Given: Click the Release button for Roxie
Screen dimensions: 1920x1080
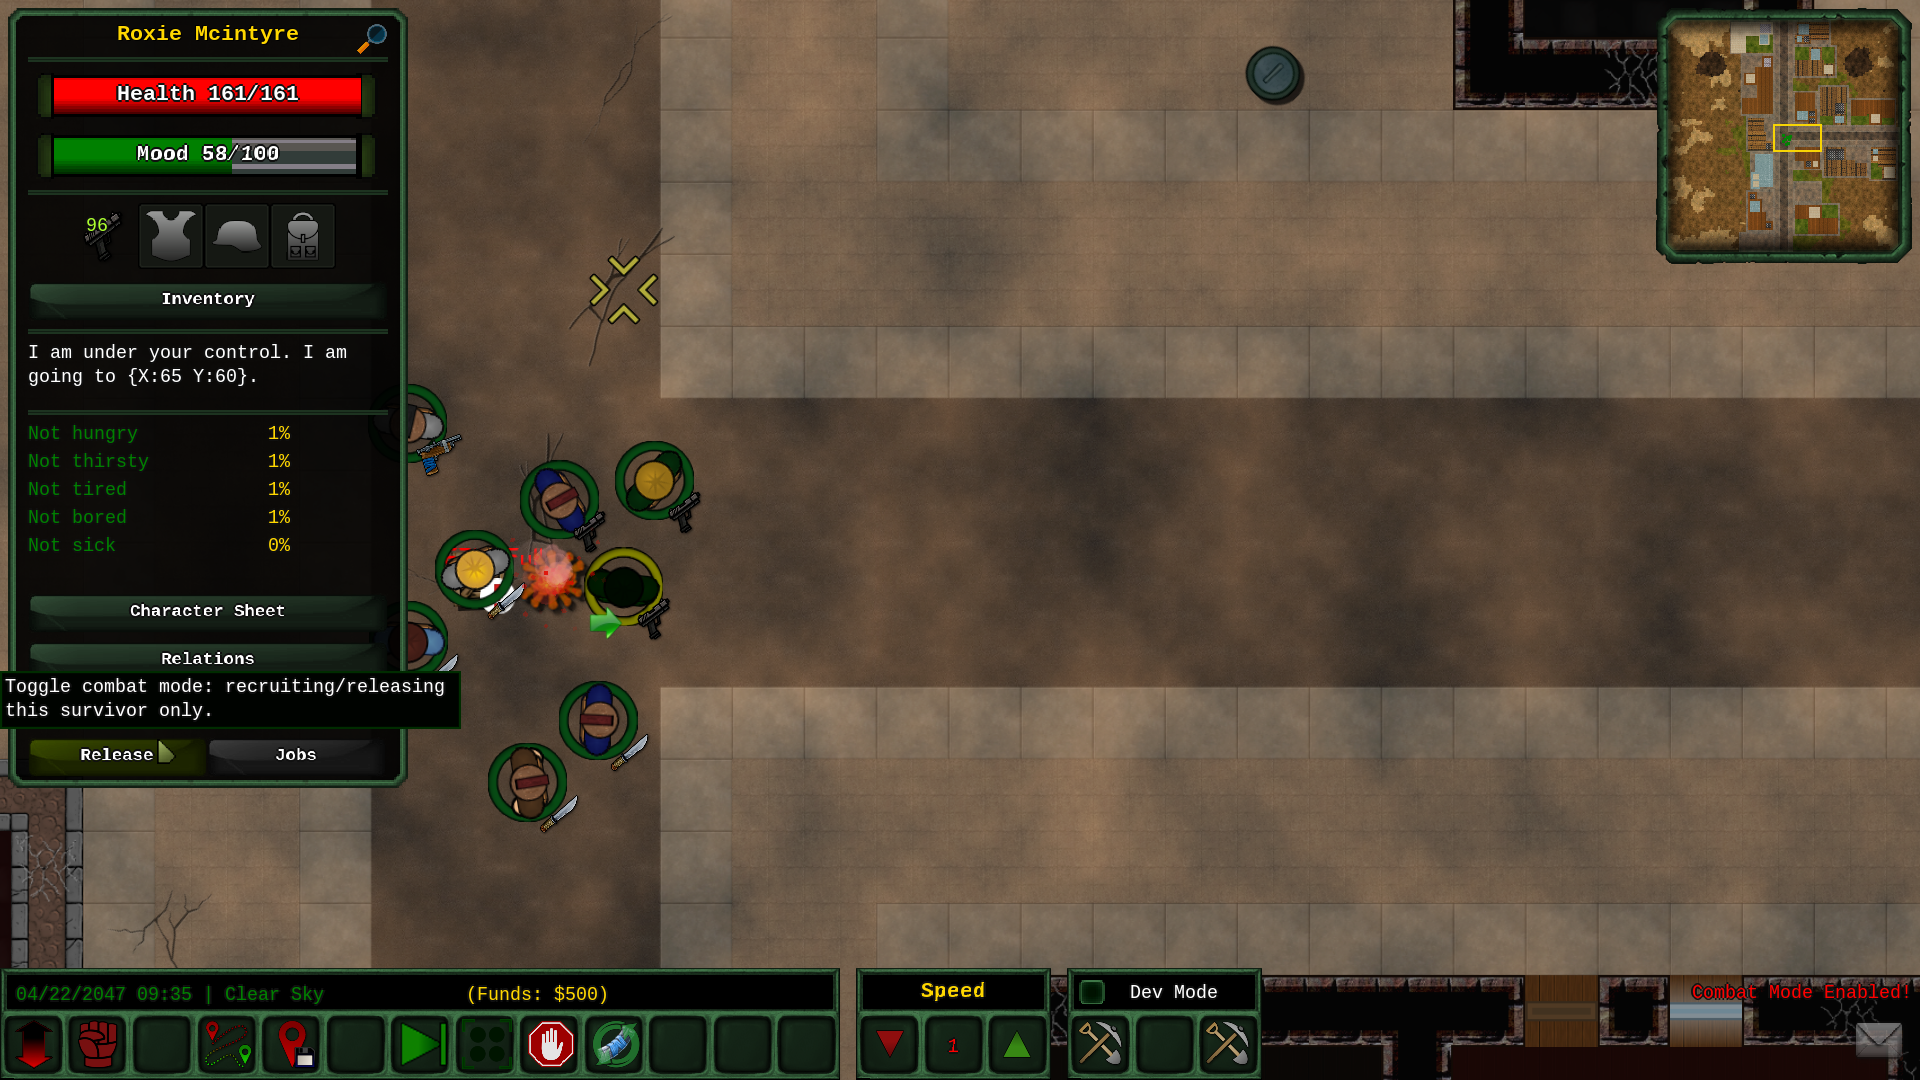Looking at the screenshot, I should click(116, 754).
